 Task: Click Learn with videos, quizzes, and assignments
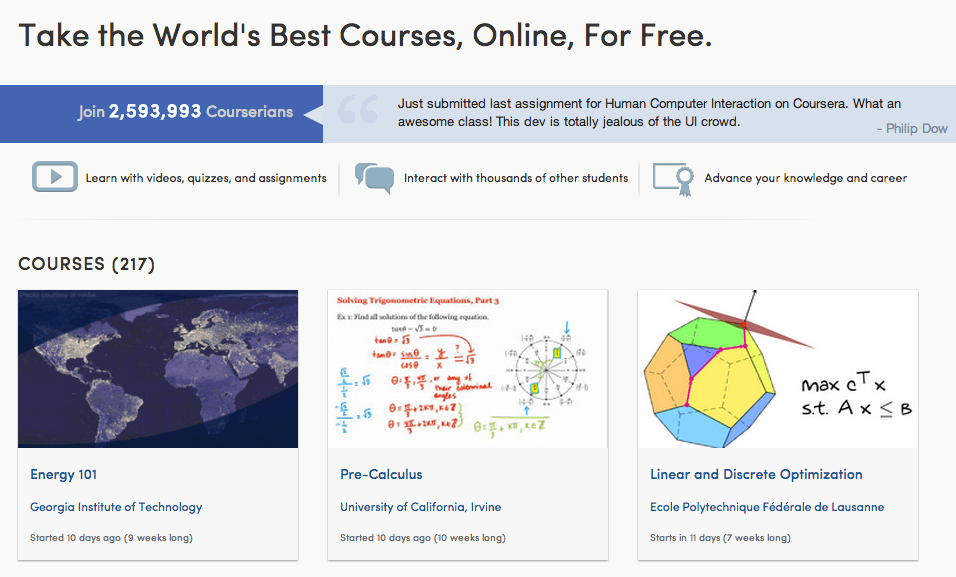[206, 178]
